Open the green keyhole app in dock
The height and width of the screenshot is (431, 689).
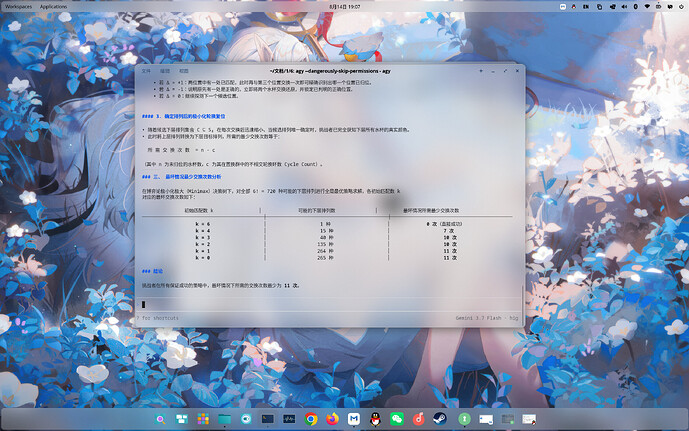tap(464, 419)
